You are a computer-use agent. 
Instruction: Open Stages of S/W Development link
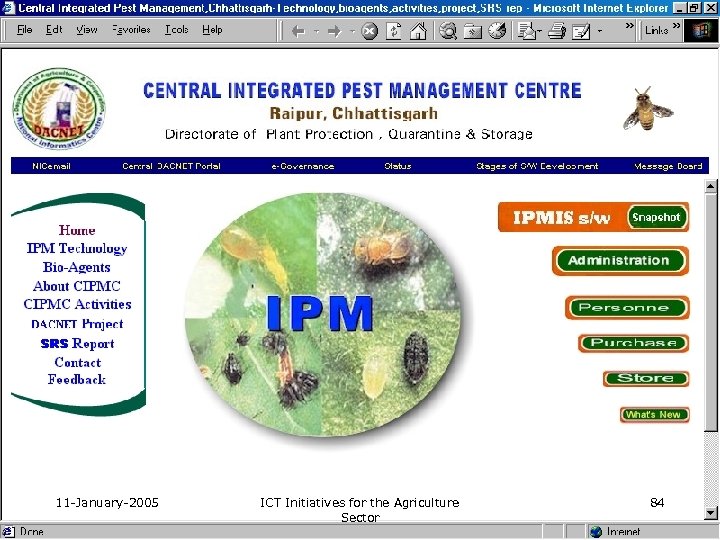click(537, 166)
